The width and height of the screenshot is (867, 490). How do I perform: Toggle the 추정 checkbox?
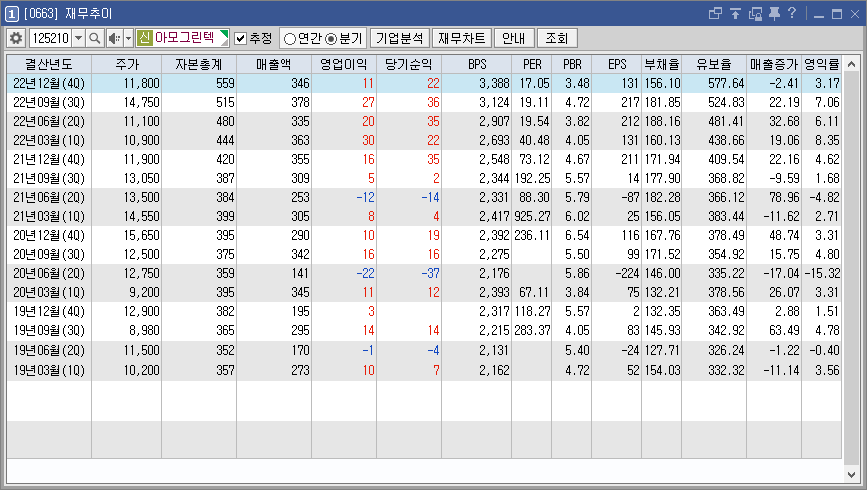tap(241, 38)
